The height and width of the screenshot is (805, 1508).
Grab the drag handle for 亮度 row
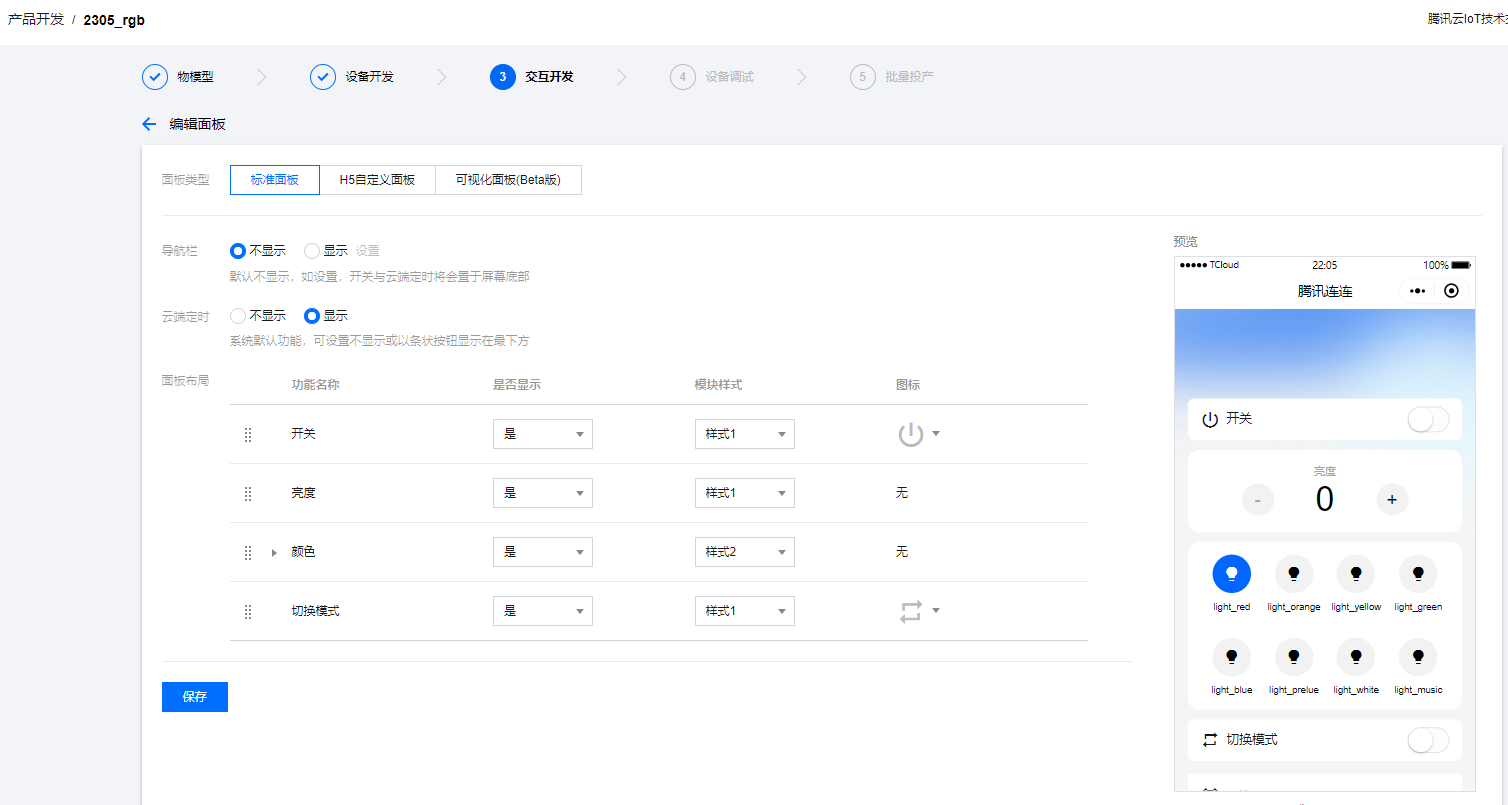(x=248, y=493)
